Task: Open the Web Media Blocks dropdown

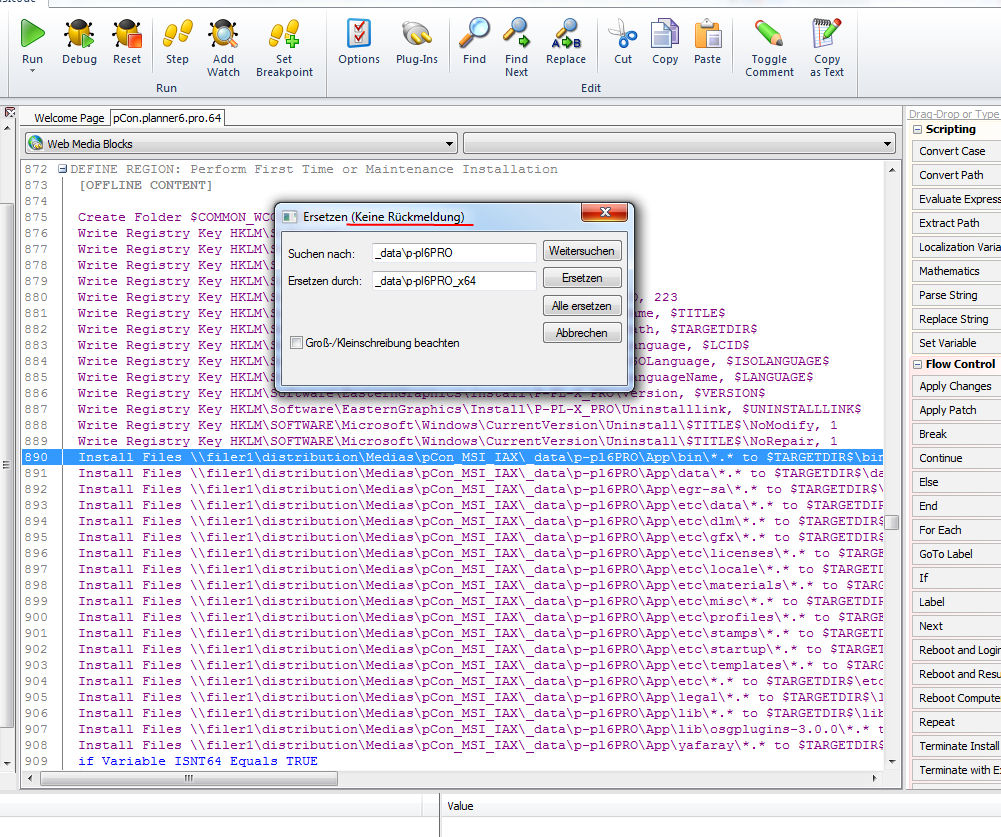Action: [x=449, y=144]
